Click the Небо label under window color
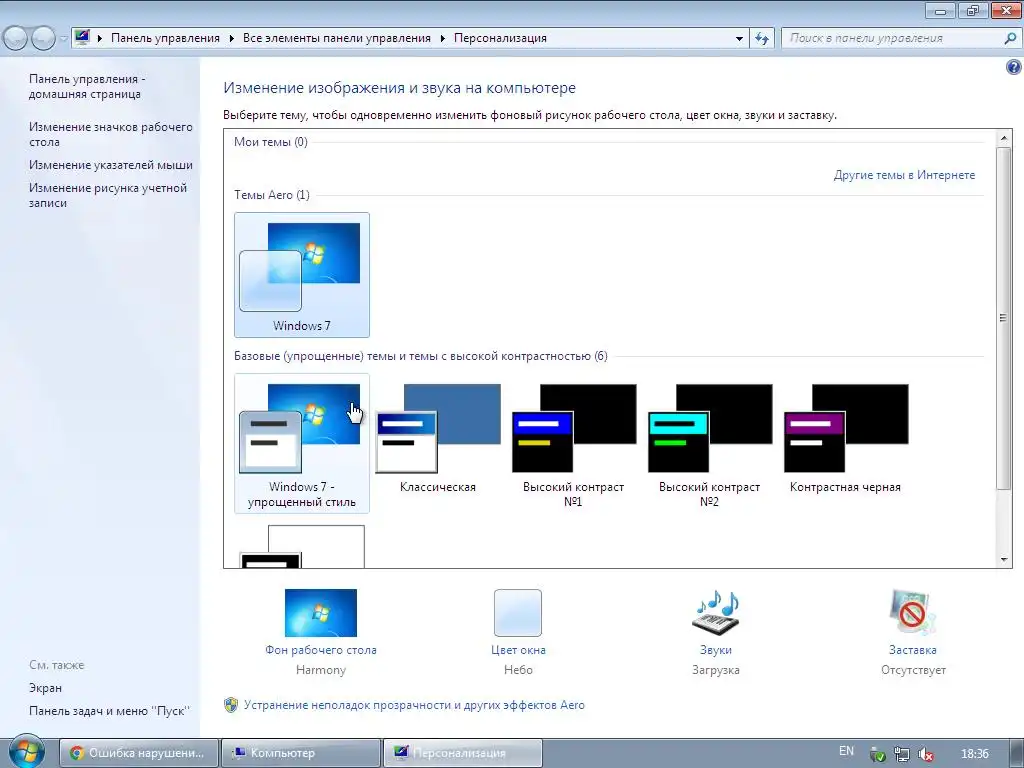 (518, 670)
